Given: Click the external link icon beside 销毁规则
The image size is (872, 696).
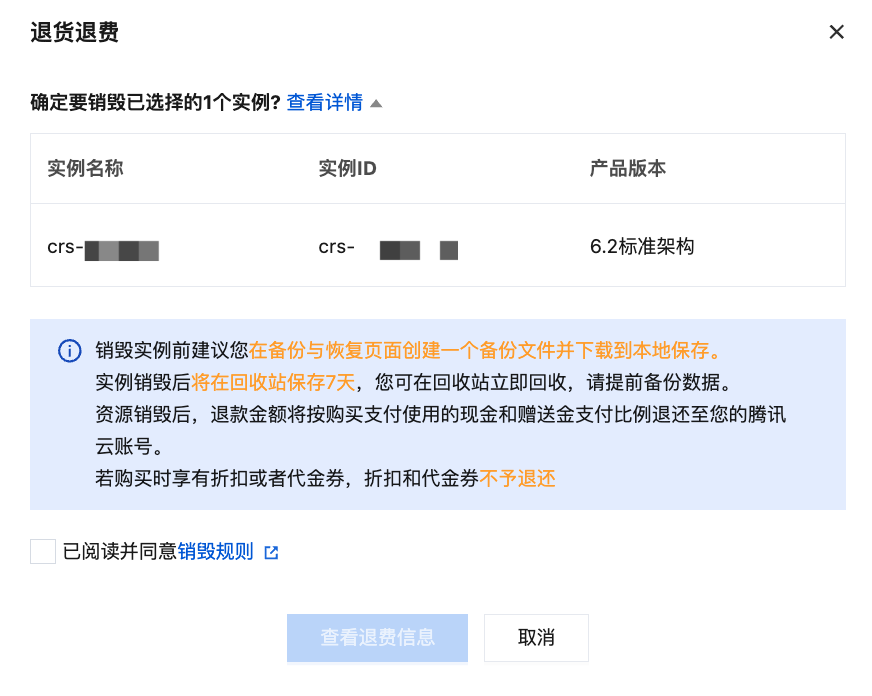Looking at the screenshot, I should pos(271,552).
